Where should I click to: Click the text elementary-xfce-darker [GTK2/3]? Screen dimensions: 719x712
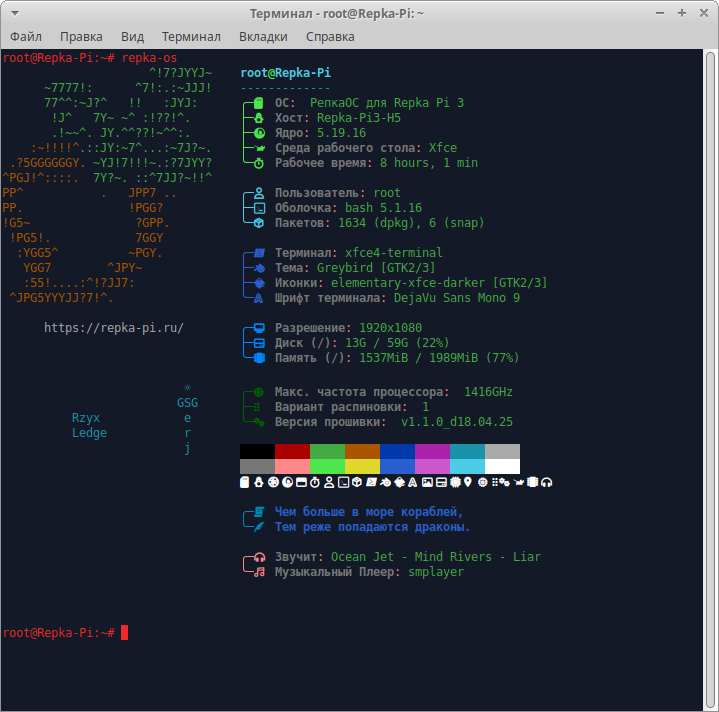click(439, 283)
